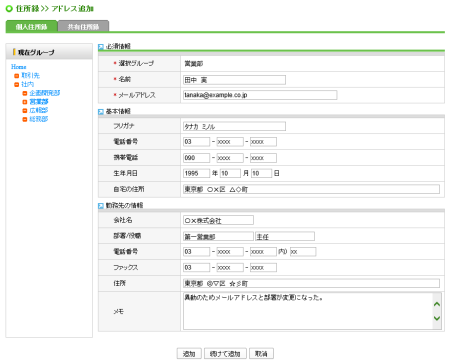
Task: Switch to the 共有住所録 tab
Action: pos(83,26)
